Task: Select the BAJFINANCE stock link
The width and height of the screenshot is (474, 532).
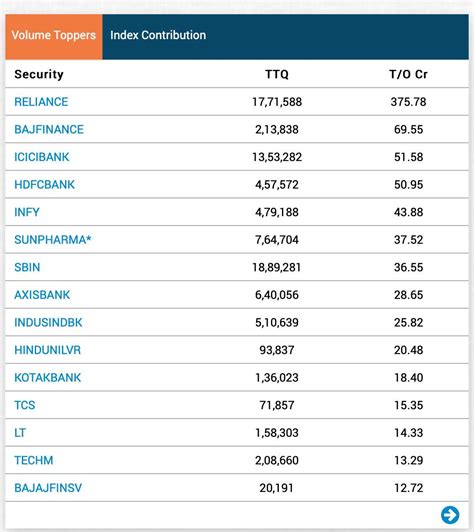Action: (49, 129)
